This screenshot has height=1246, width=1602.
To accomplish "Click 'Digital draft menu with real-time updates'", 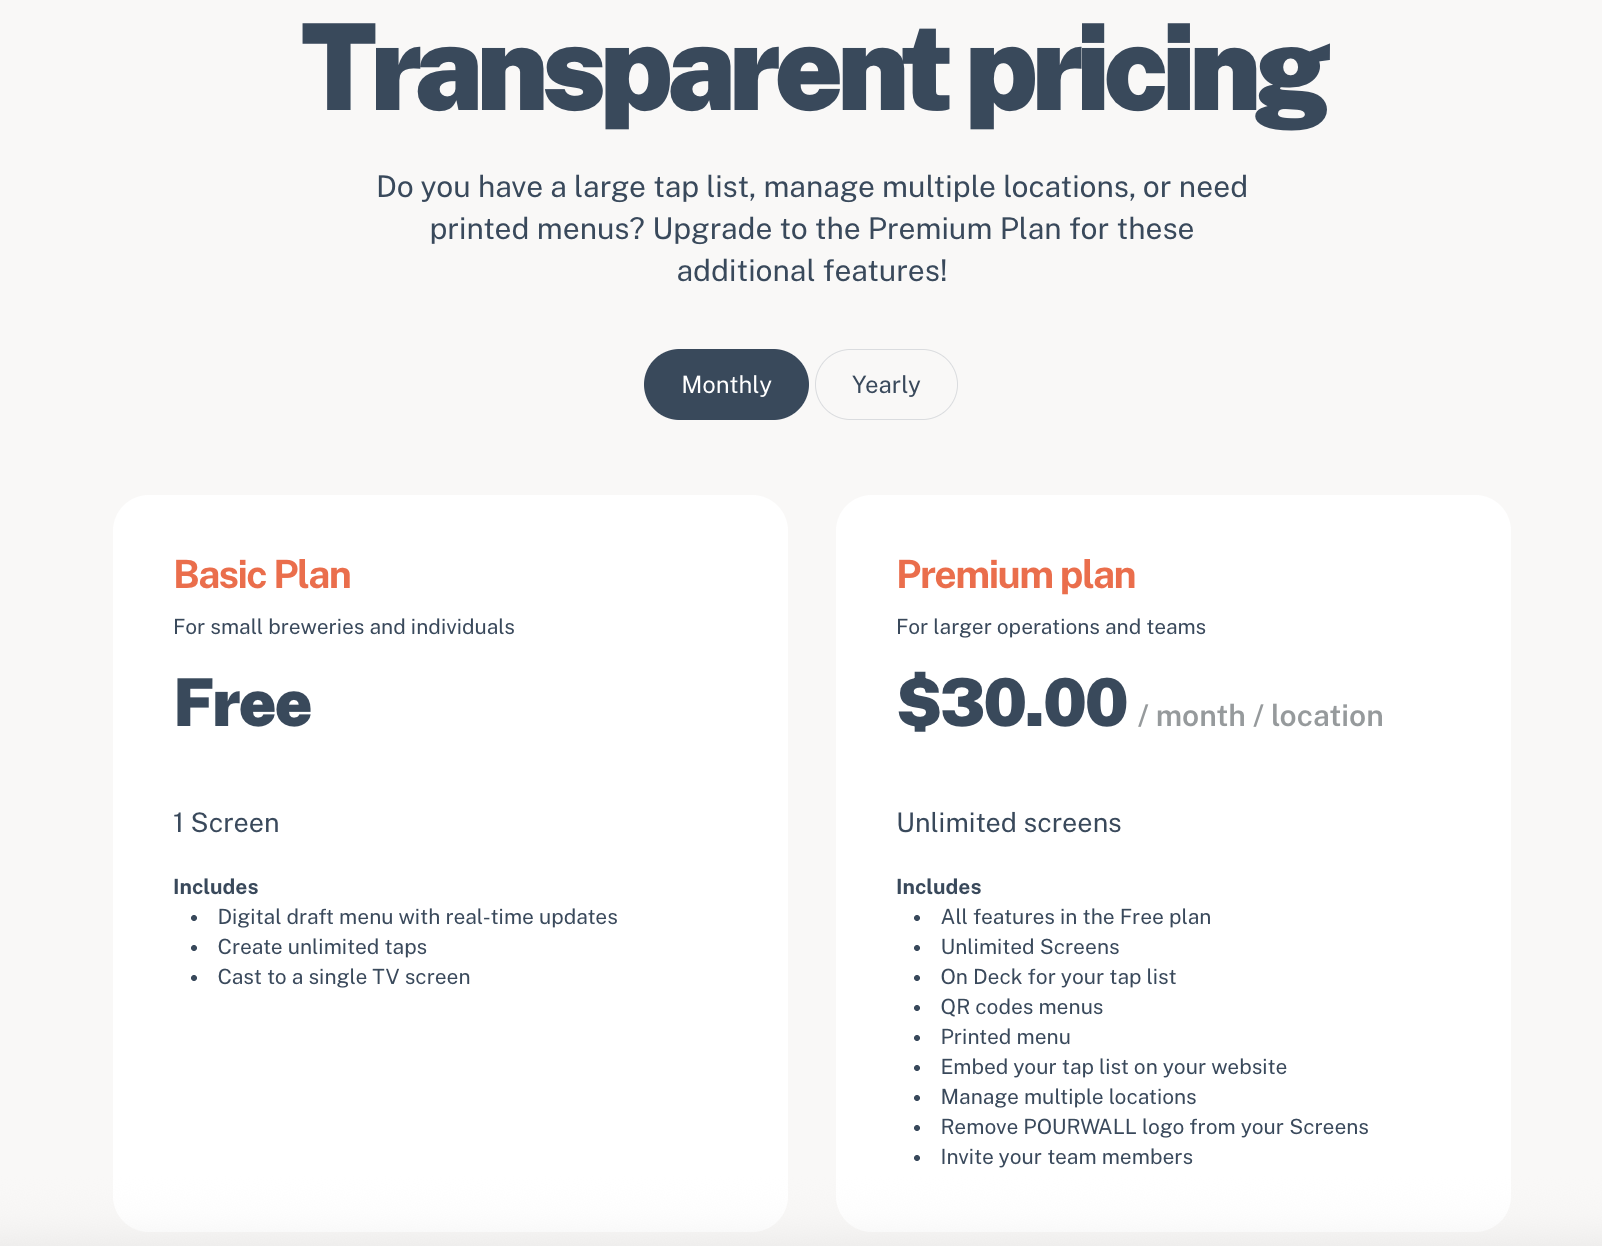I will (417, 917).
